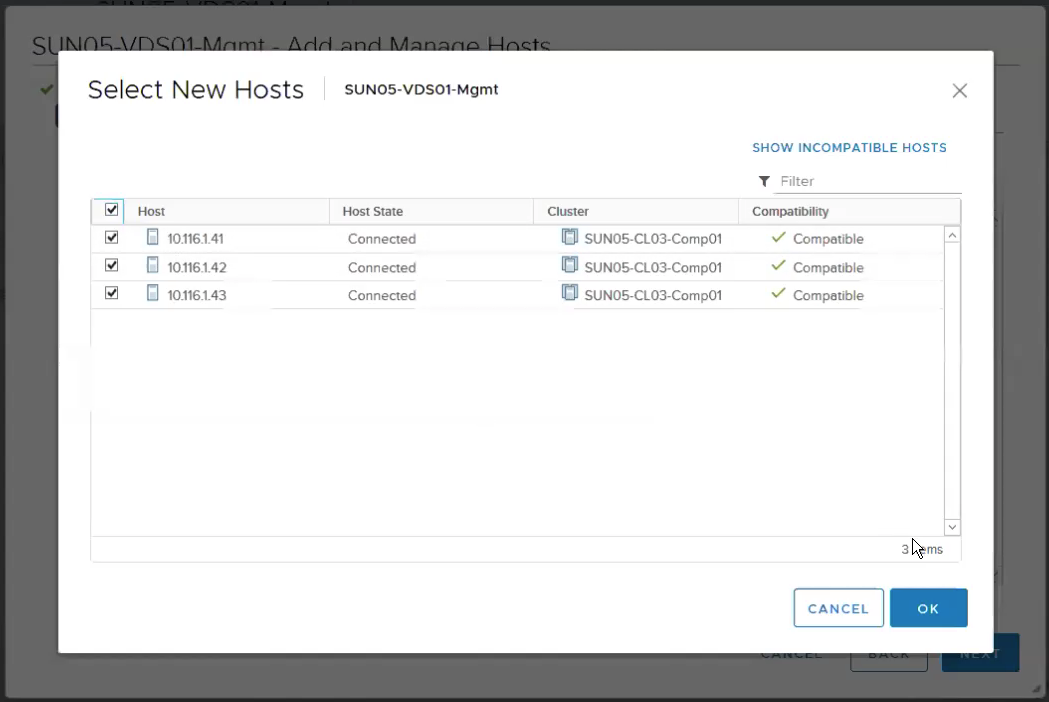Click Show Incompatible Hosts link
The height and width of the screenshot is (702, 1049).
849,148
